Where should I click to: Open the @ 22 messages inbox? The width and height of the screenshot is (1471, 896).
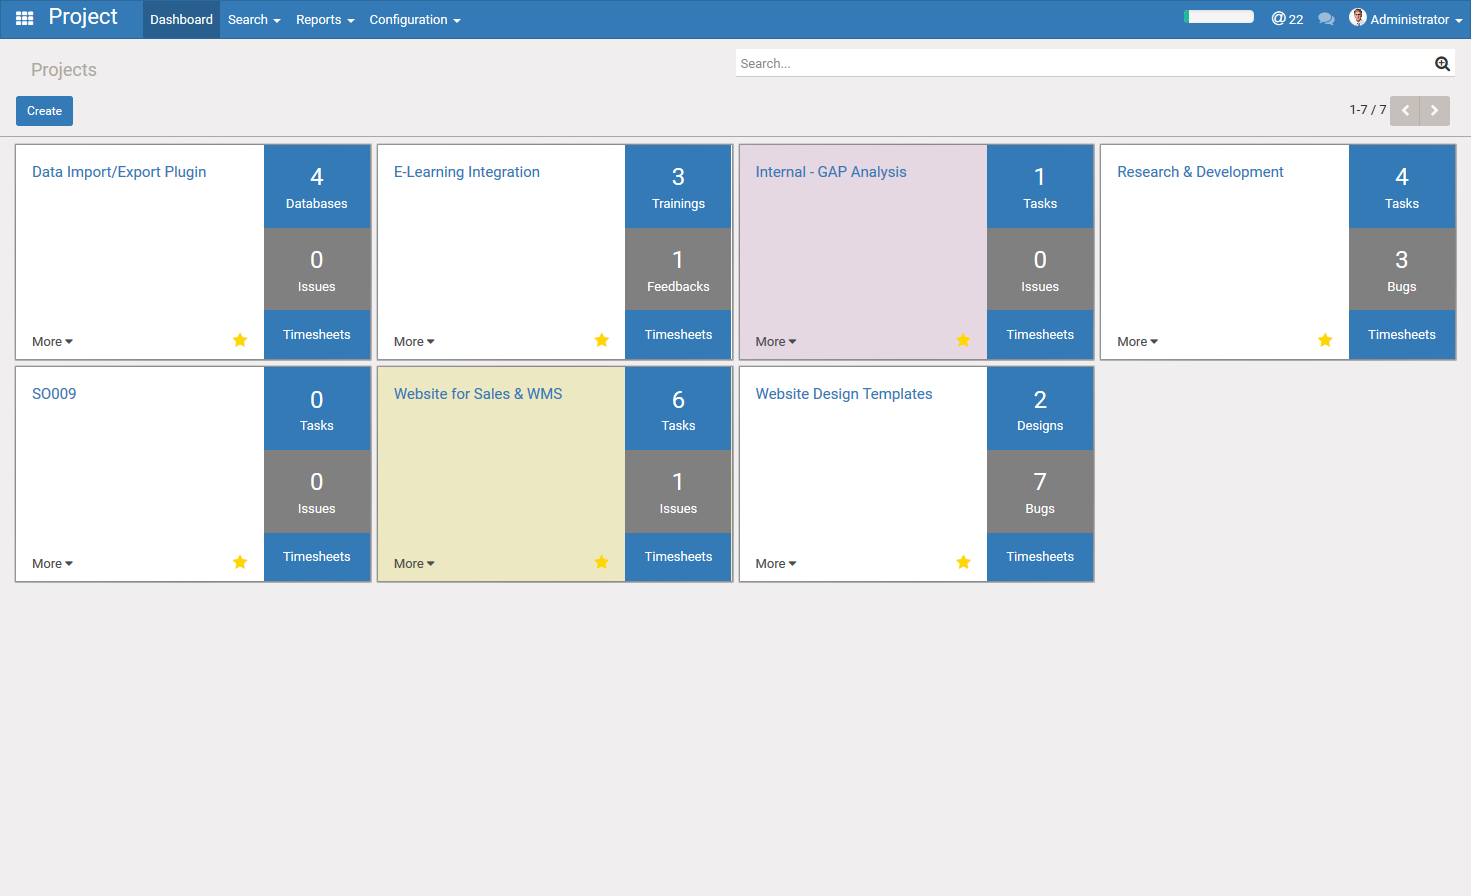point(1287,19)
